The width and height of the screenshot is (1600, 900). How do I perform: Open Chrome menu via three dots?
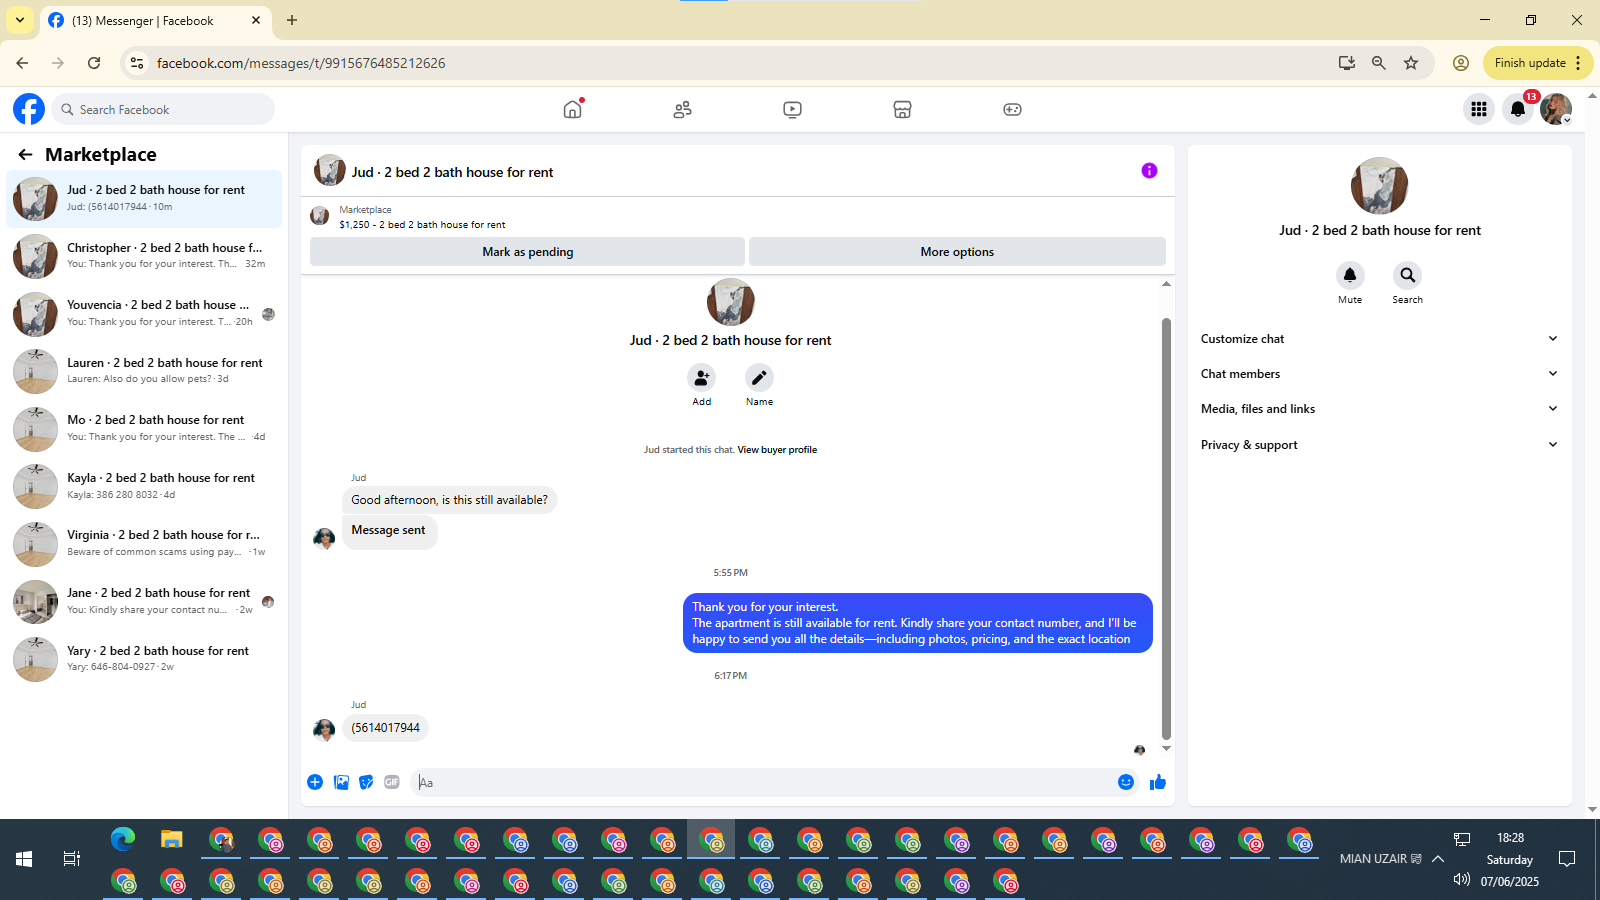pos(1578,63)
